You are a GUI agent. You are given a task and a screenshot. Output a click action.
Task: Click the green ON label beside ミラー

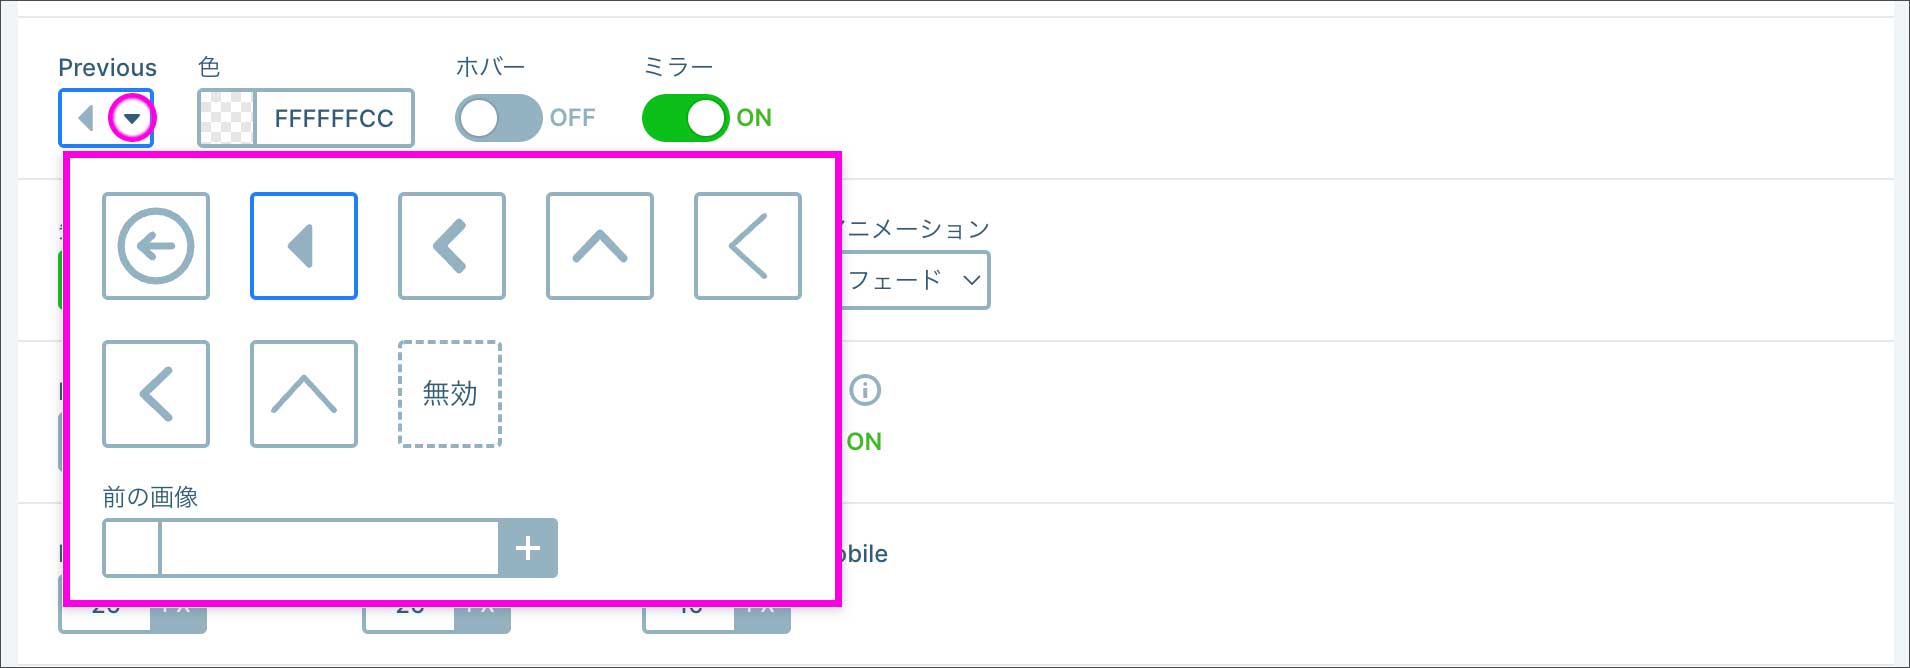click(x=754, y=118)
